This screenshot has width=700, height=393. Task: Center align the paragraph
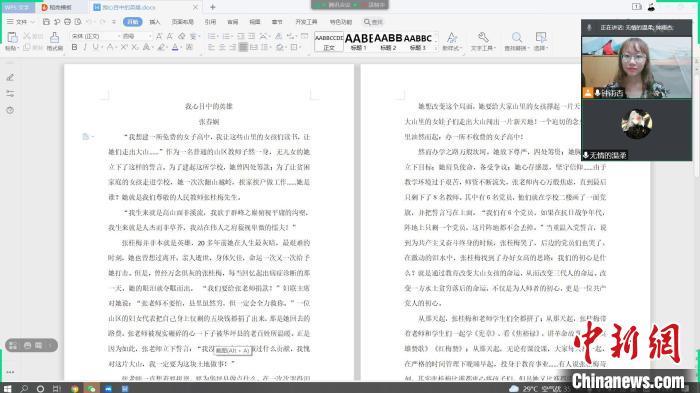click(222, 47)
